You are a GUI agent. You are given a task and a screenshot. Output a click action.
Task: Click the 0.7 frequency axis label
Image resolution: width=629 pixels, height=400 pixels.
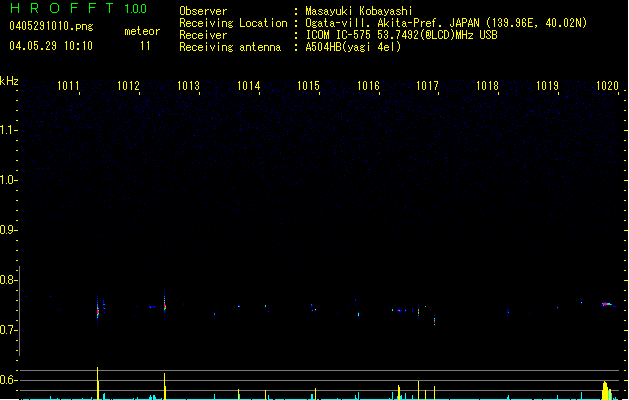click(8, 330)
